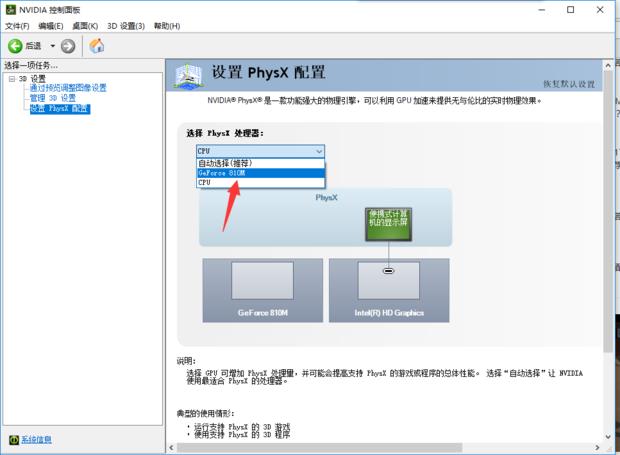Open the 文件(F) menu
Image resolution: width=620 pixels, height=455 pixels.
pos(17,26)
